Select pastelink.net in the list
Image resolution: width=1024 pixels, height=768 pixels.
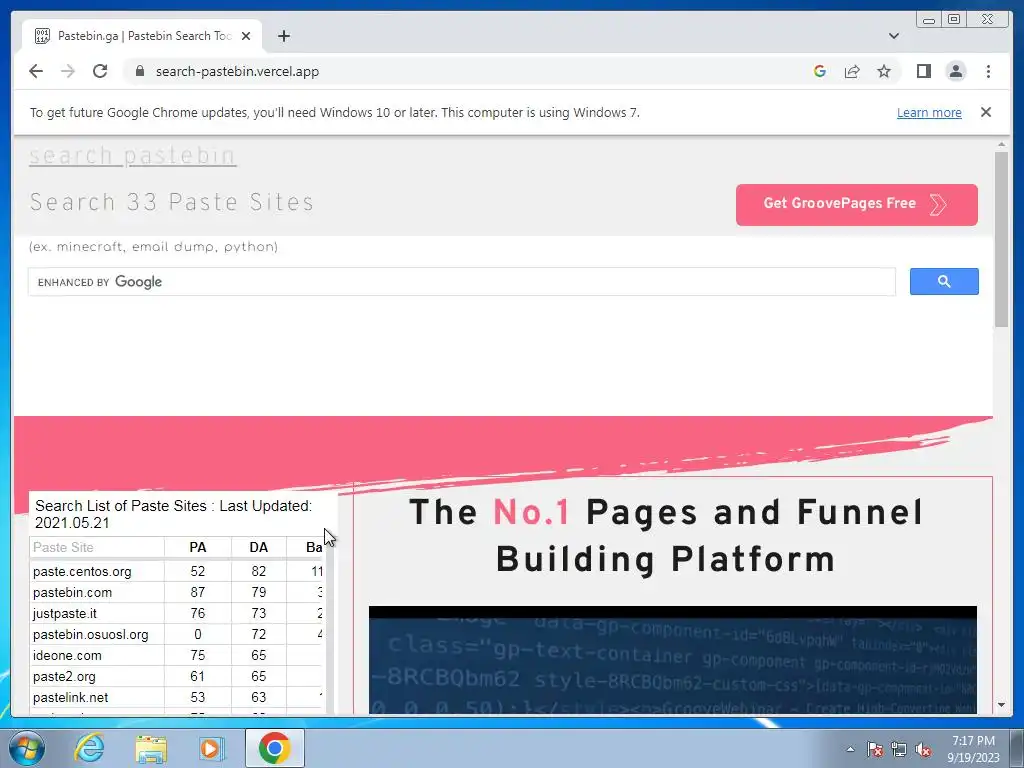coord(71,697)
